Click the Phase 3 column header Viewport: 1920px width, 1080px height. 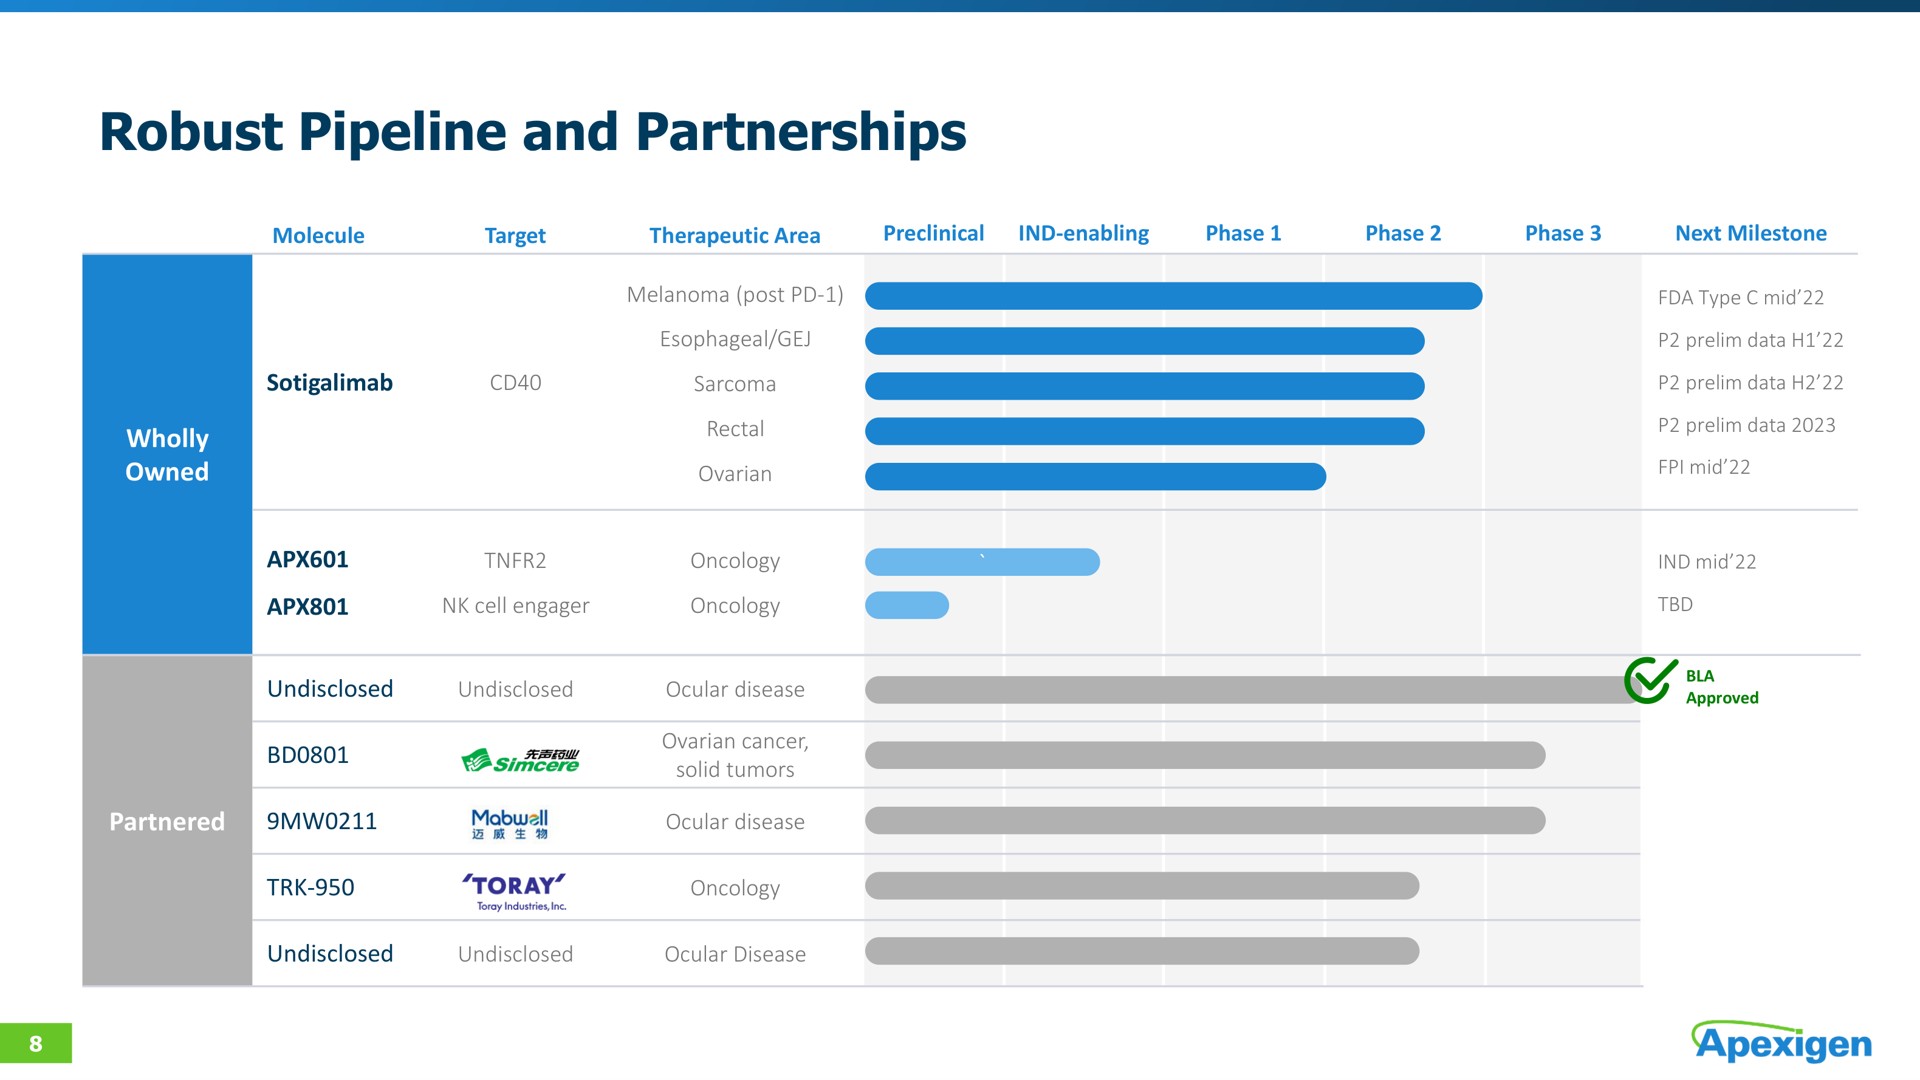[1563, 233]
